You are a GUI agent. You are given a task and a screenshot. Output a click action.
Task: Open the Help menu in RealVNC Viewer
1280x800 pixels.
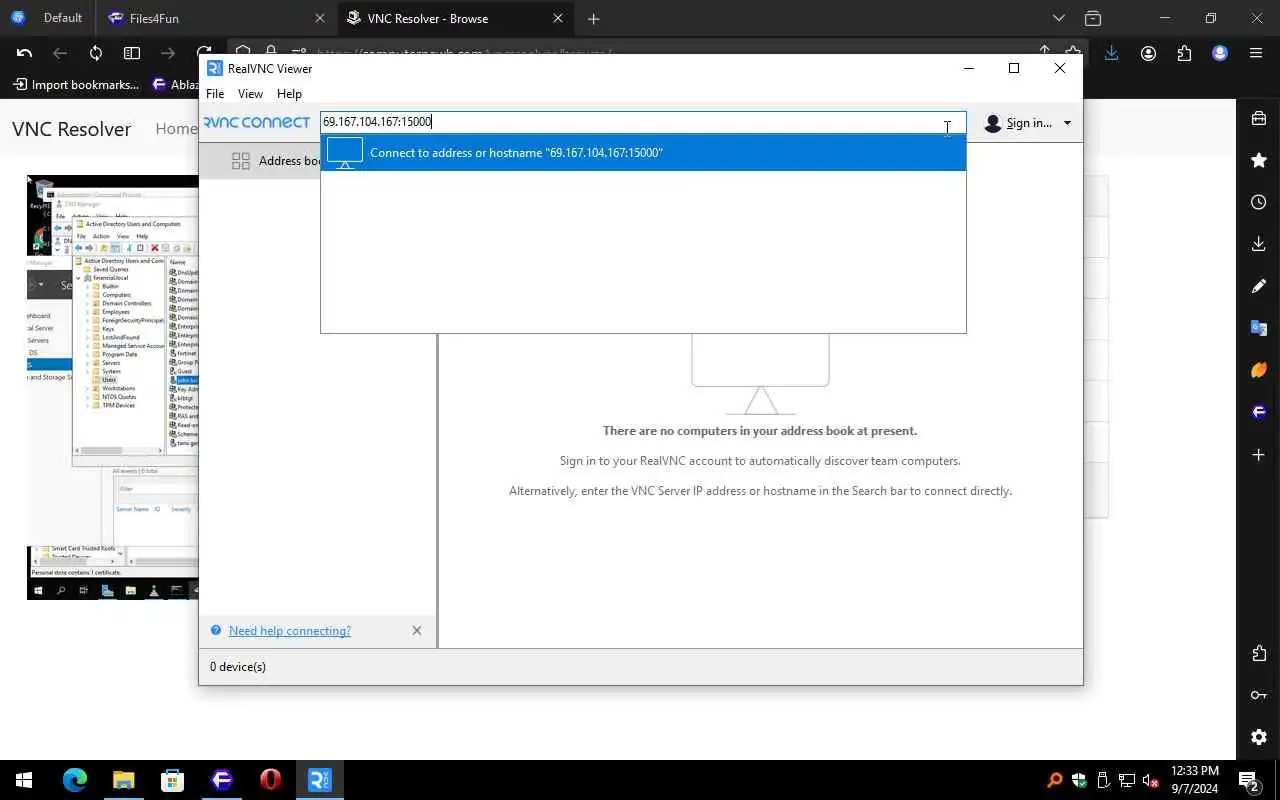[289, 94]
